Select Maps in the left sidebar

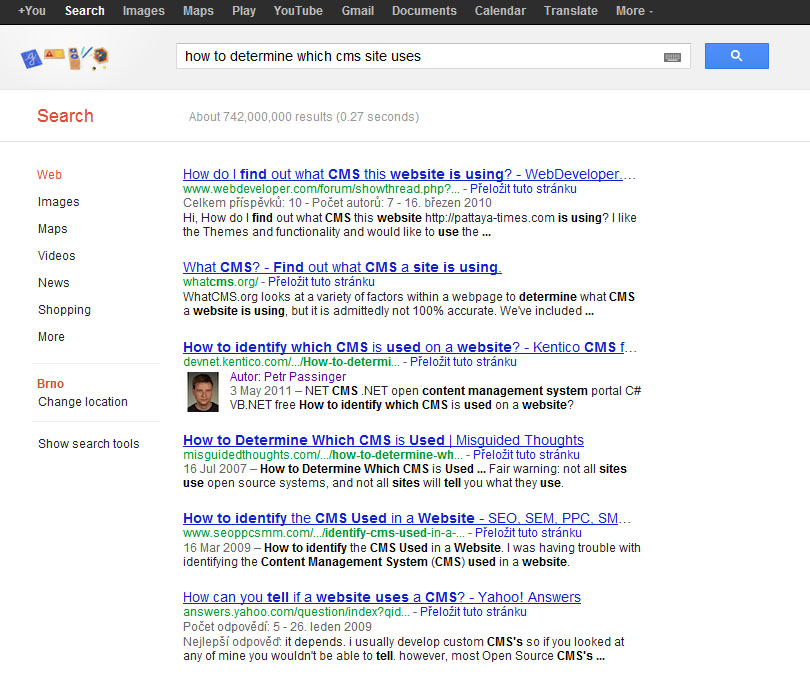pos(53,229)
